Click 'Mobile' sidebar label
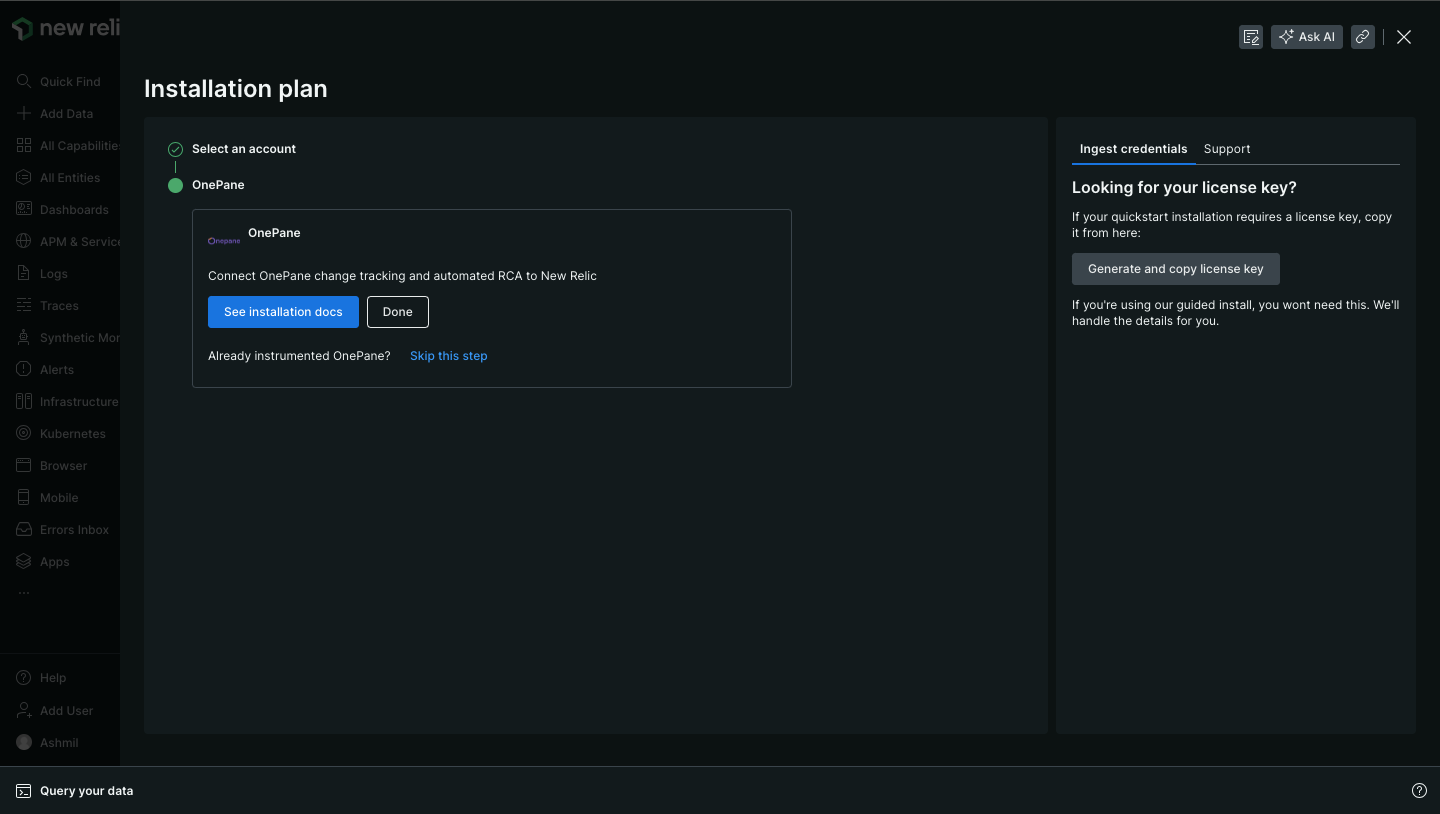This screenshot has height=814, width=1440. tap(59, 498)
